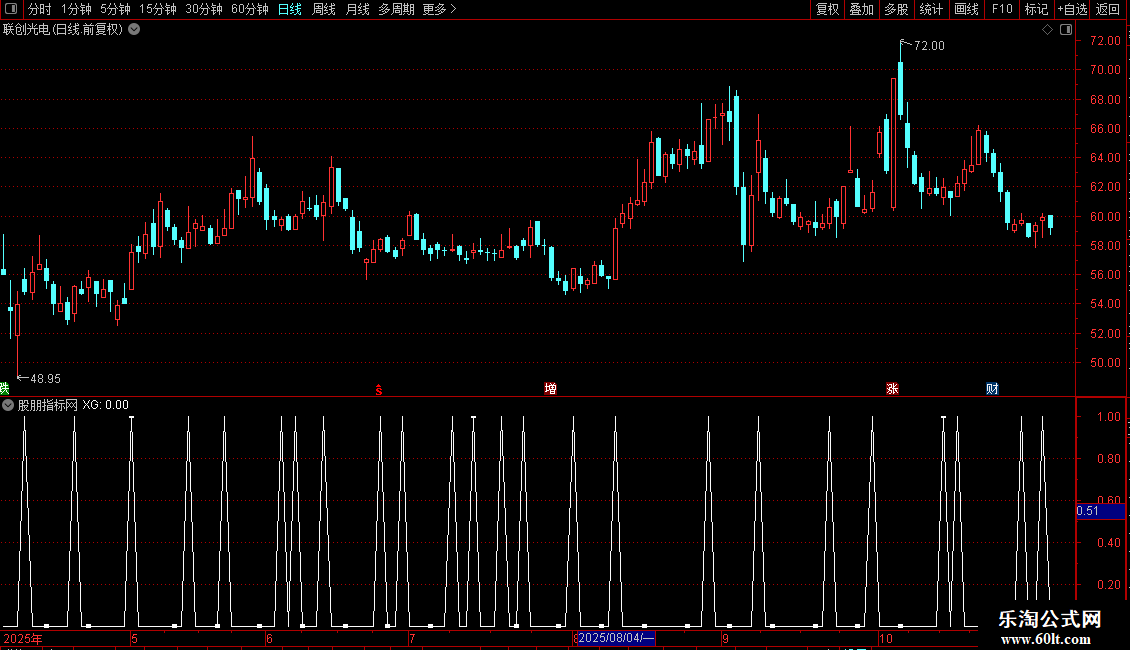
Task: Switch to 分时 intraday view
Action: click(x=40, y=9)
